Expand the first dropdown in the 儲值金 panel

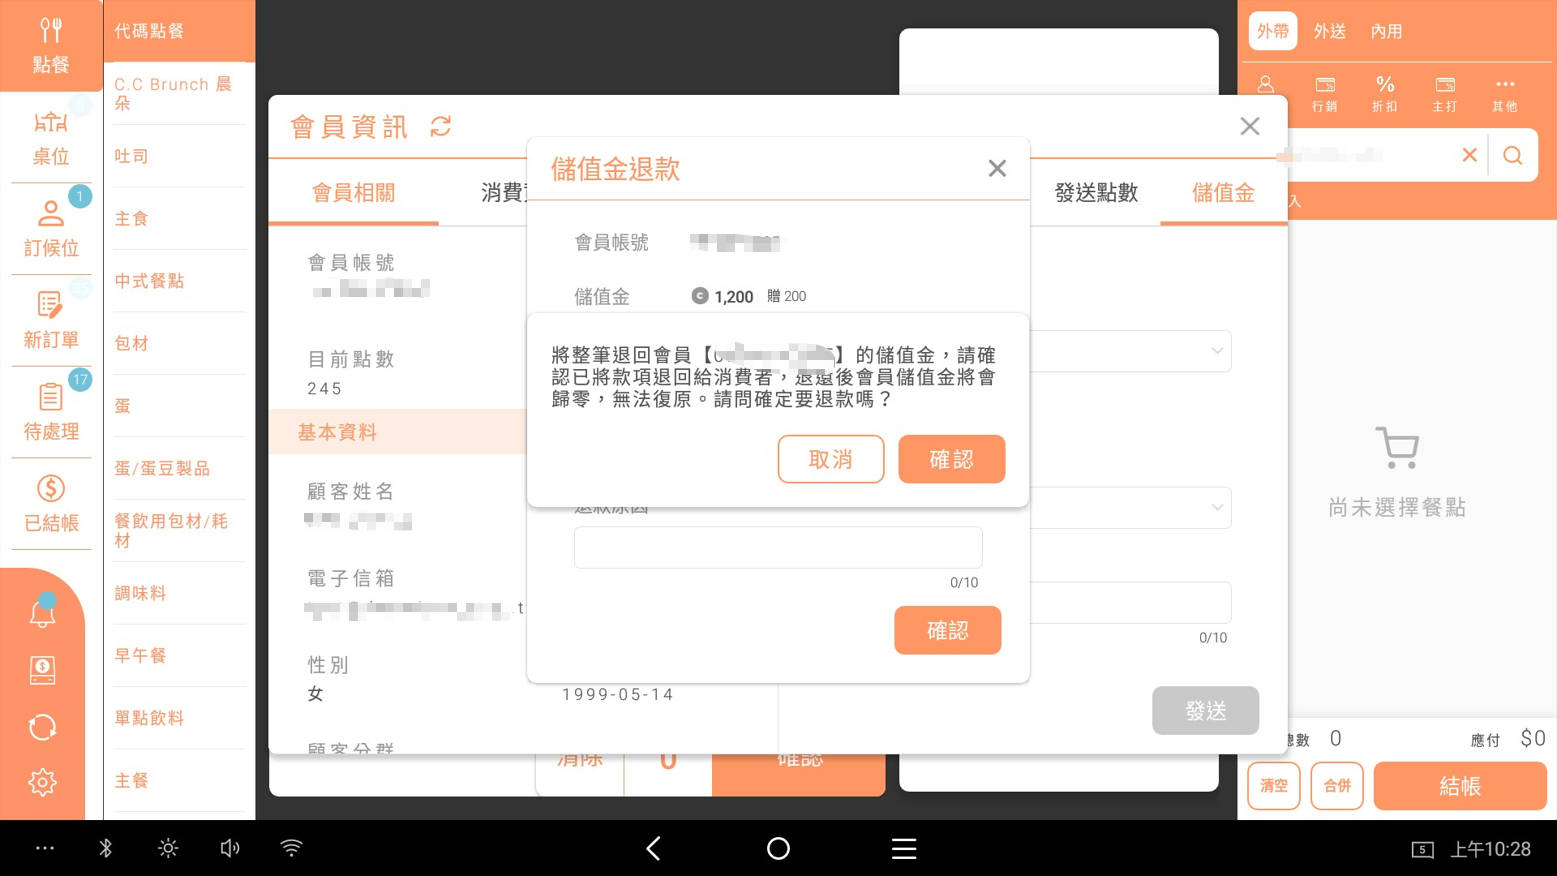pyautogui.click(x=1216, y=351)
